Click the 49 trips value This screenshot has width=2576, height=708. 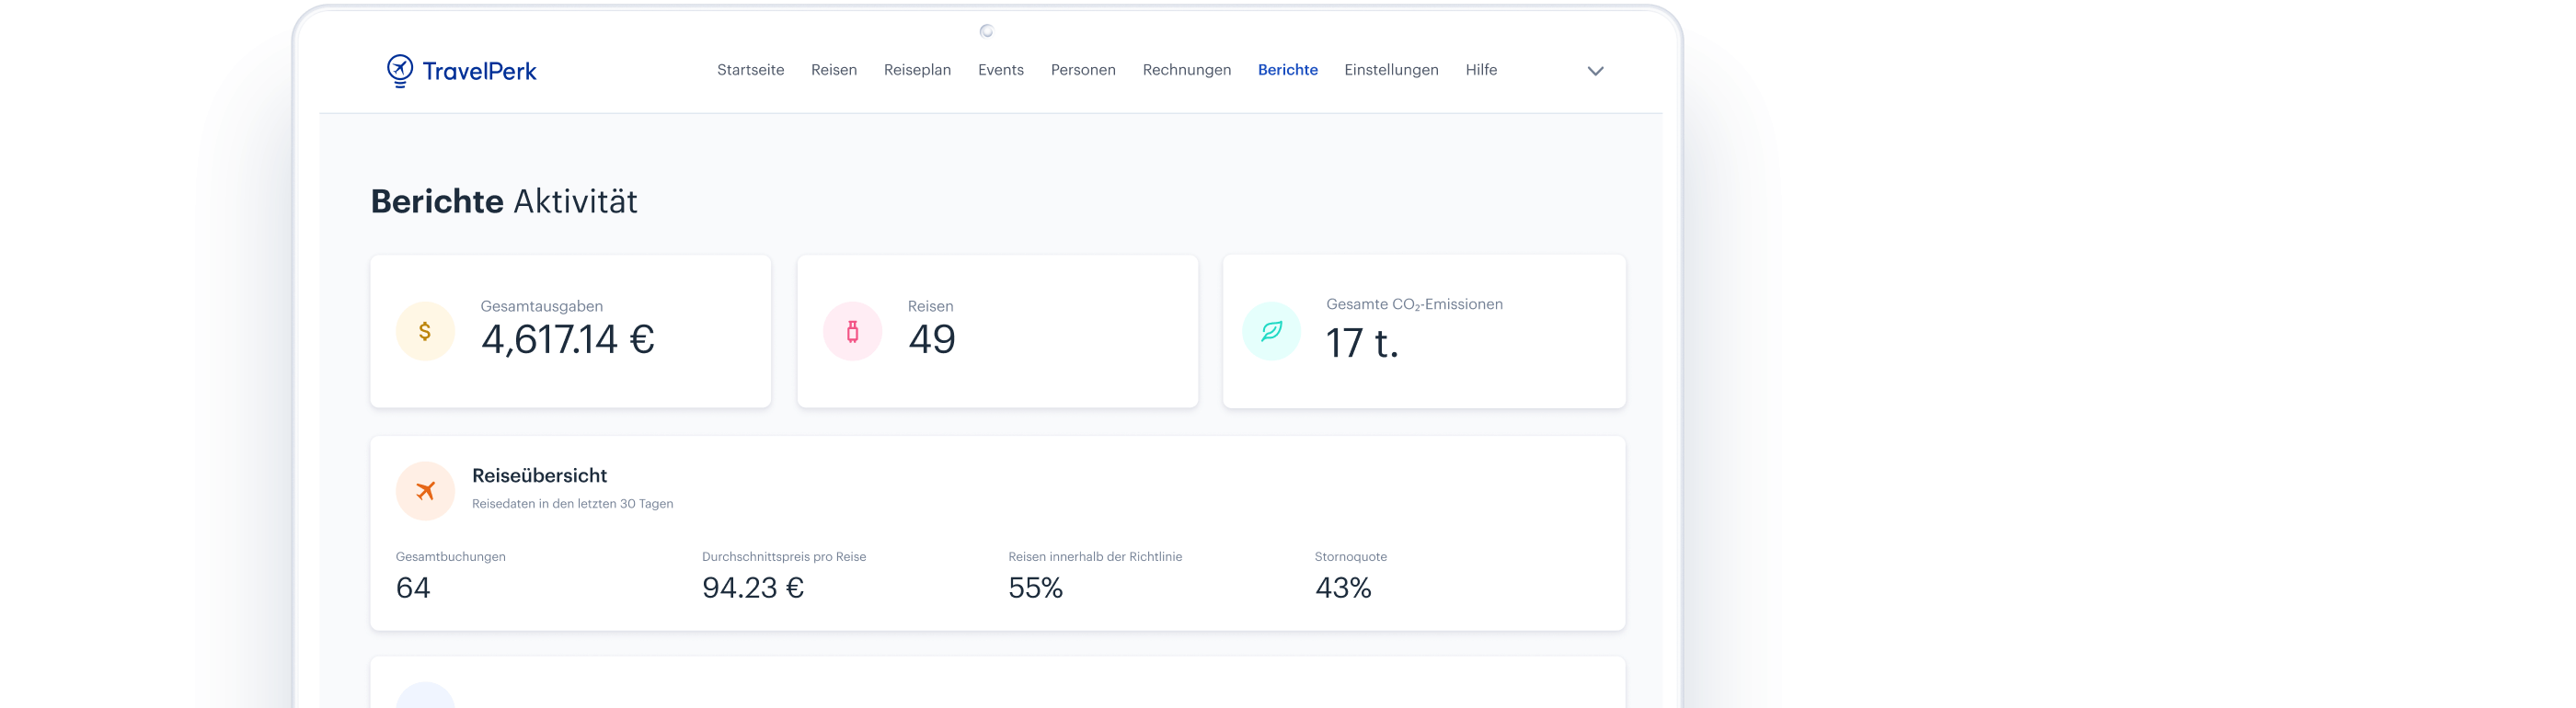click(x=932, y=340)
